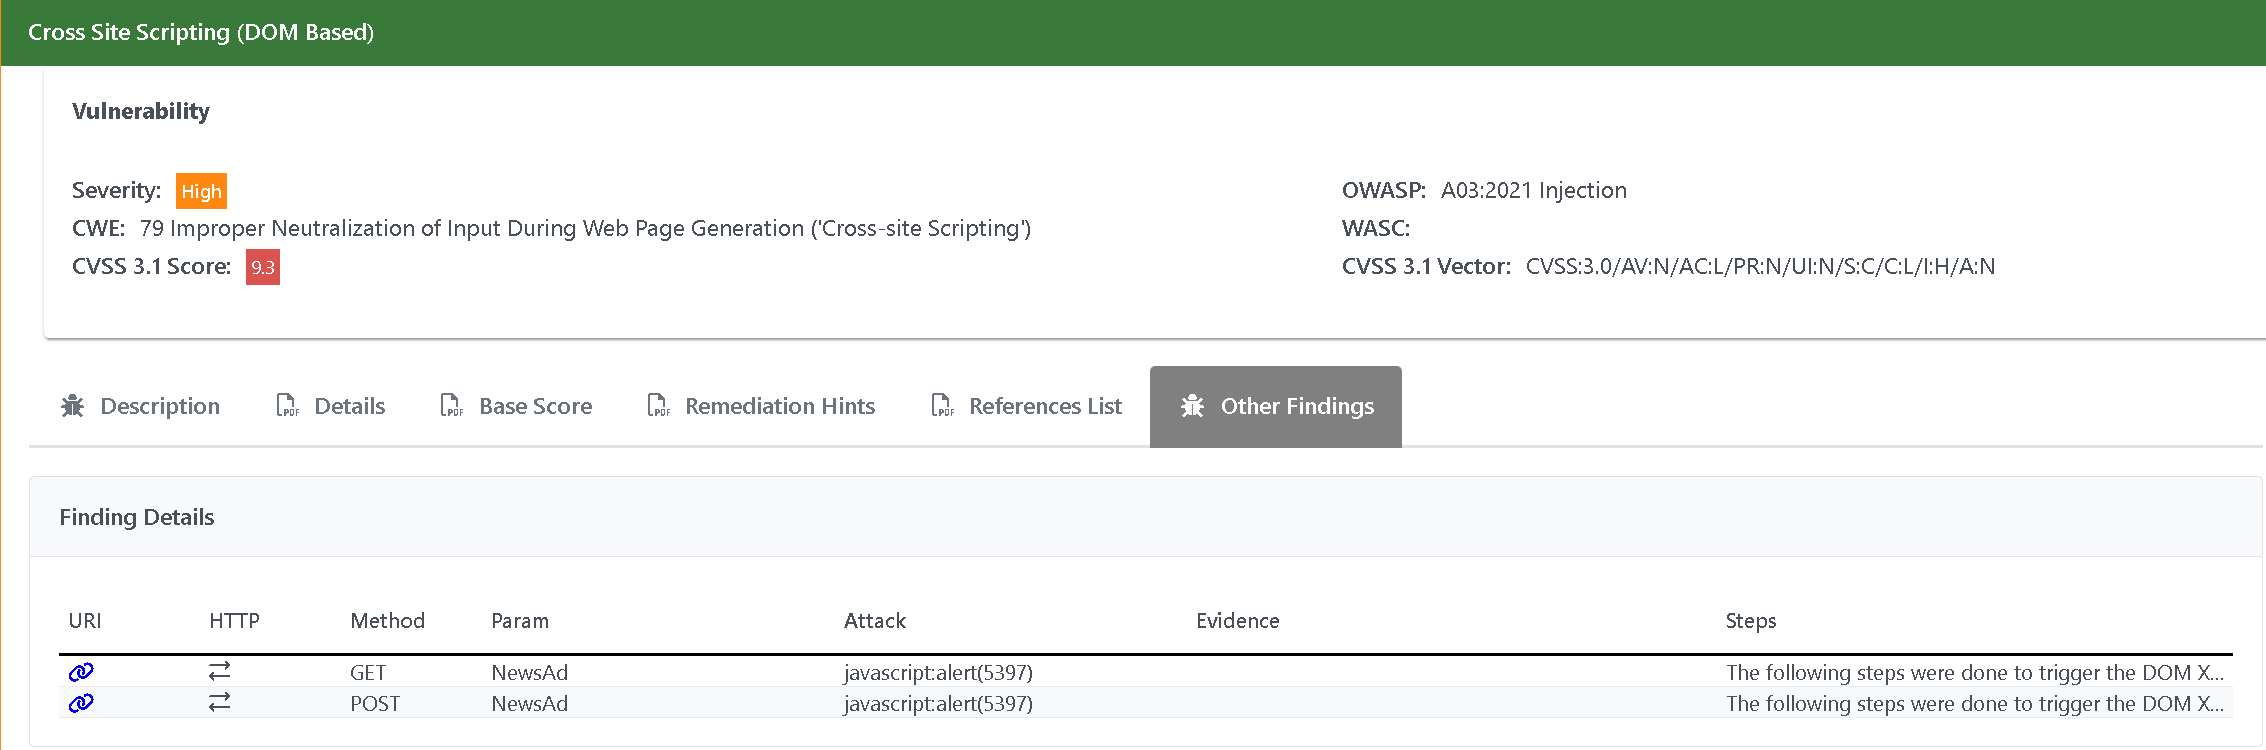The width and height of the screenshot is (2266, 750).
Task: Click the PDF icon beside Details
Action: tap(287, 406)
